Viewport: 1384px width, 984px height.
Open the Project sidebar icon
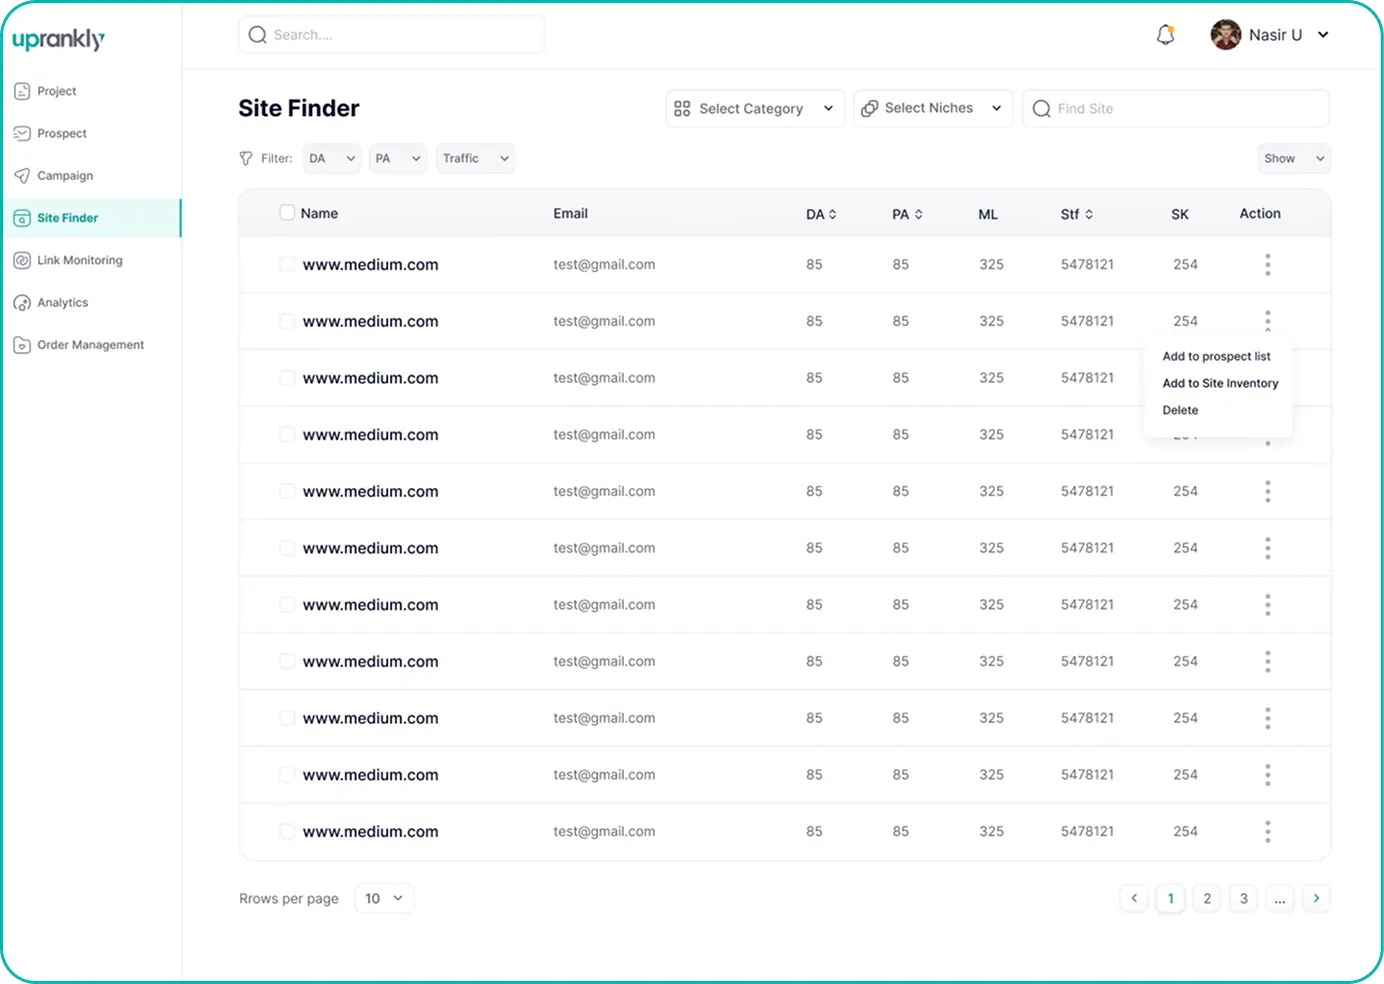point(22,91)
